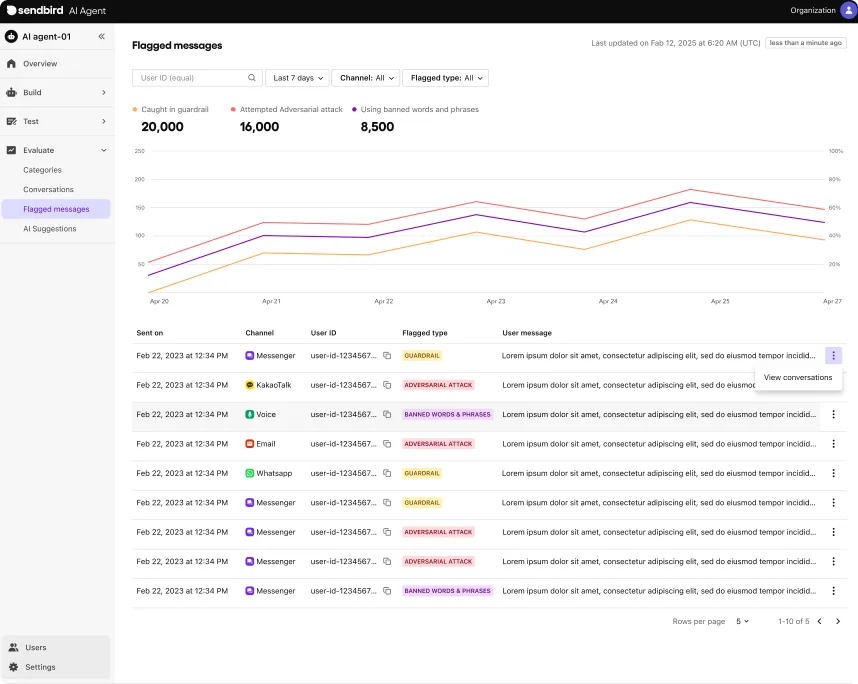This screenshot has width=858, height=684.
Task: Toggle the Caught in guardrail legend series
Action: 174,109
